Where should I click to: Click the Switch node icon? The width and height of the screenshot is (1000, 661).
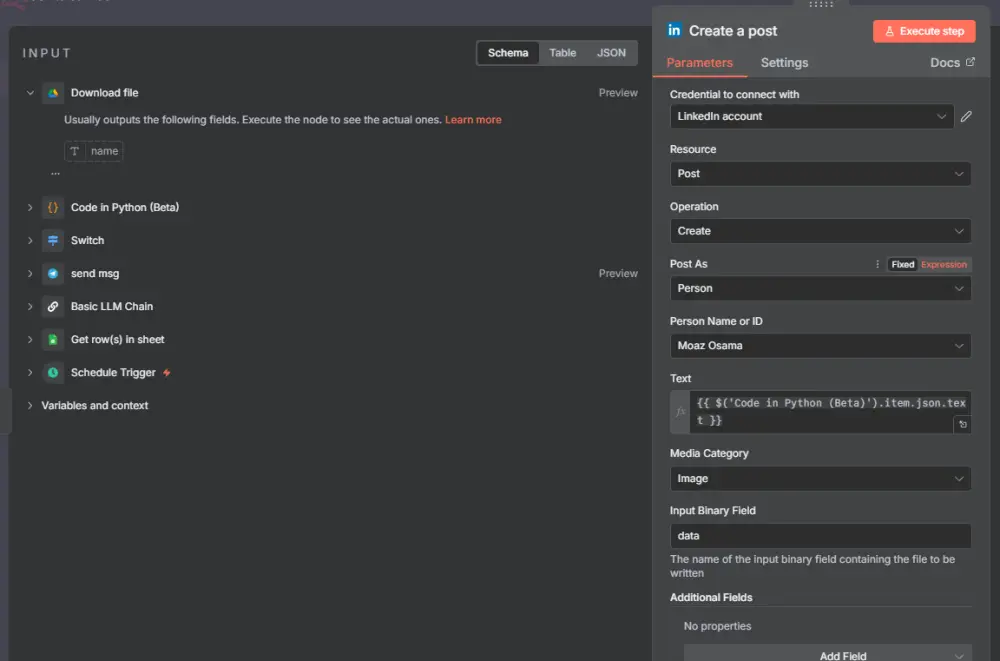point(53,241)
